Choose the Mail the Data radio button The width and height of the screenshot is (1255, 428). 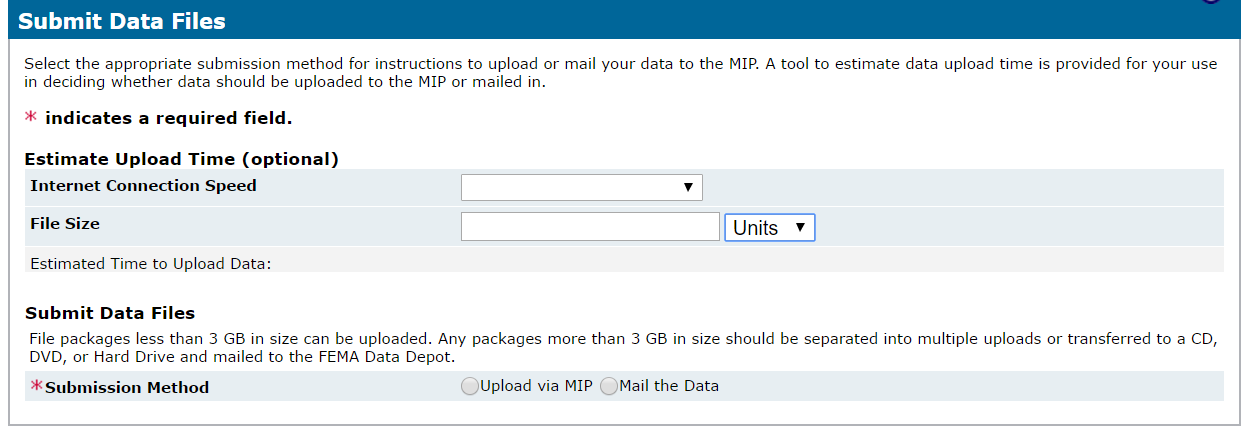[x=609, y=387]
